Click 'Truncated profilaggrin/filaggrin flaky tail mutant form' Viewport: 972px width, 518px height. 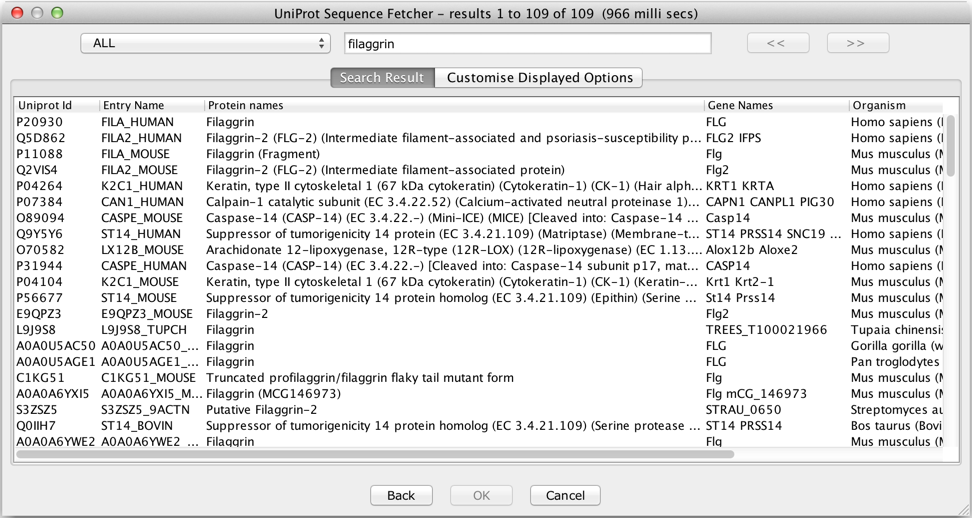click(x=360, y=378)
